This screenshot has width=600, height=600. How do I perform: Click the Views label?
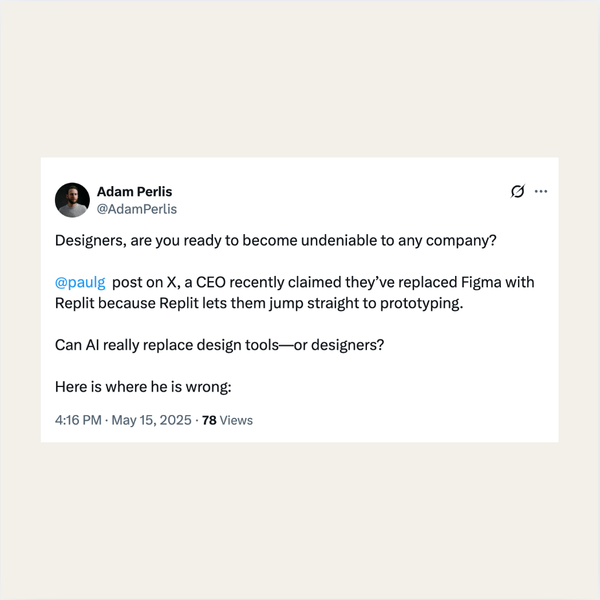[x=236, y=420]
